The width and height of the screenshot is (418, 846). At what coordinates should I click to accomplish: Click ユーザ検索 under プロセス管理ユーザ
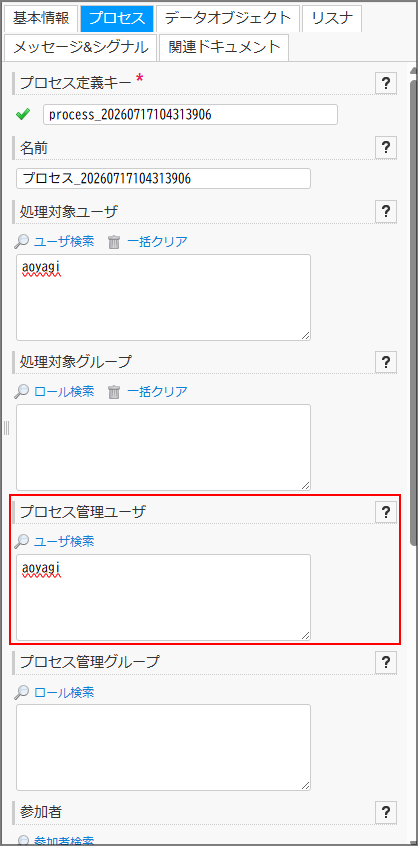pyautogui.click(x=64, y=541)
